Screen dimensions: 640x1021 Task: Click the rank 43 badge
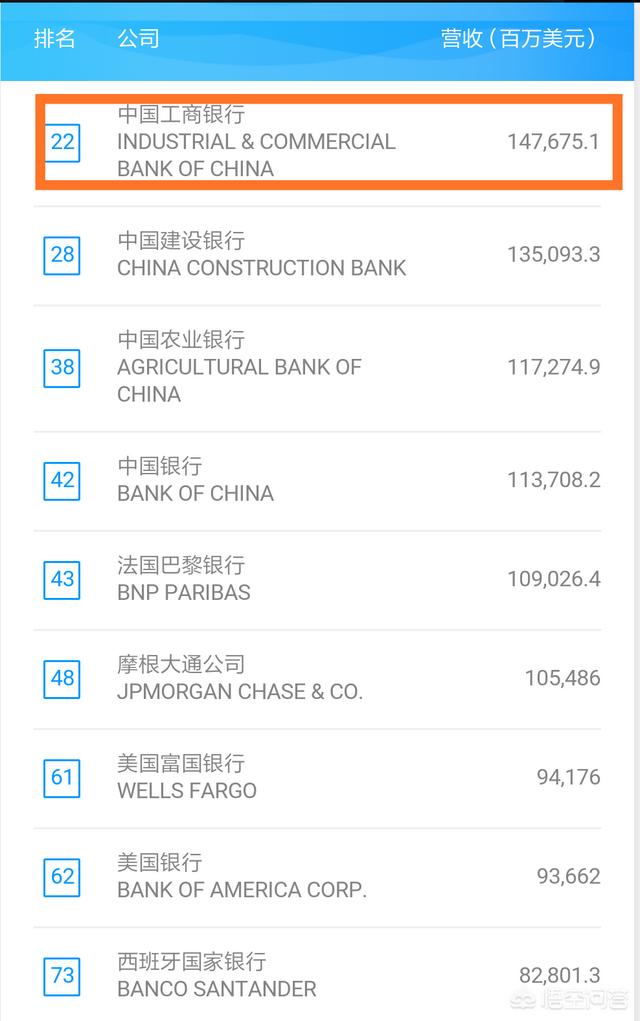coord(62,580)
